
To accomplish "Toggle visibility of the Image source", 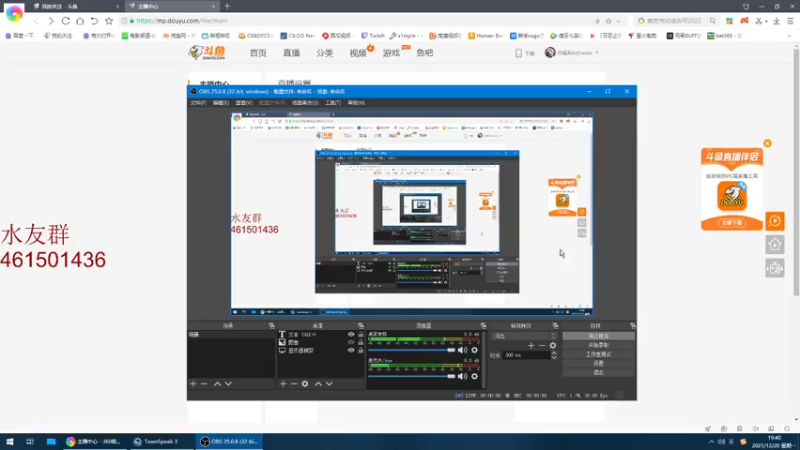I will (351, 342).
